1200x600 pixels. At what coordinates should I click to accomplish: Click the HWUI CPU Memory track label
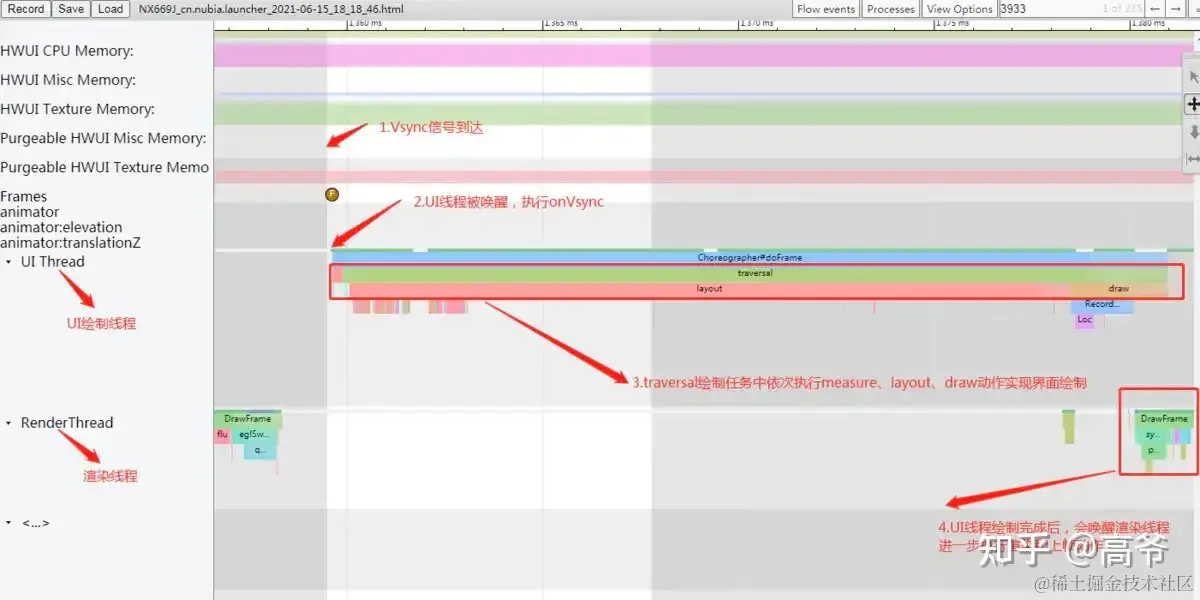(x=67, y=51)
